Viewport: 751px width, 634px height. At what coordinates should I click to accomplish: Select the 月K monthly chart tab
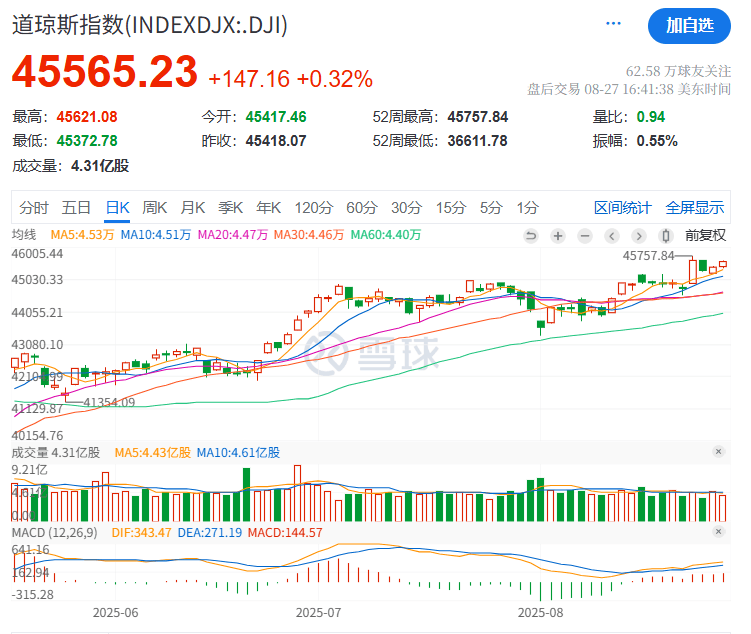[x=193, y=208]
